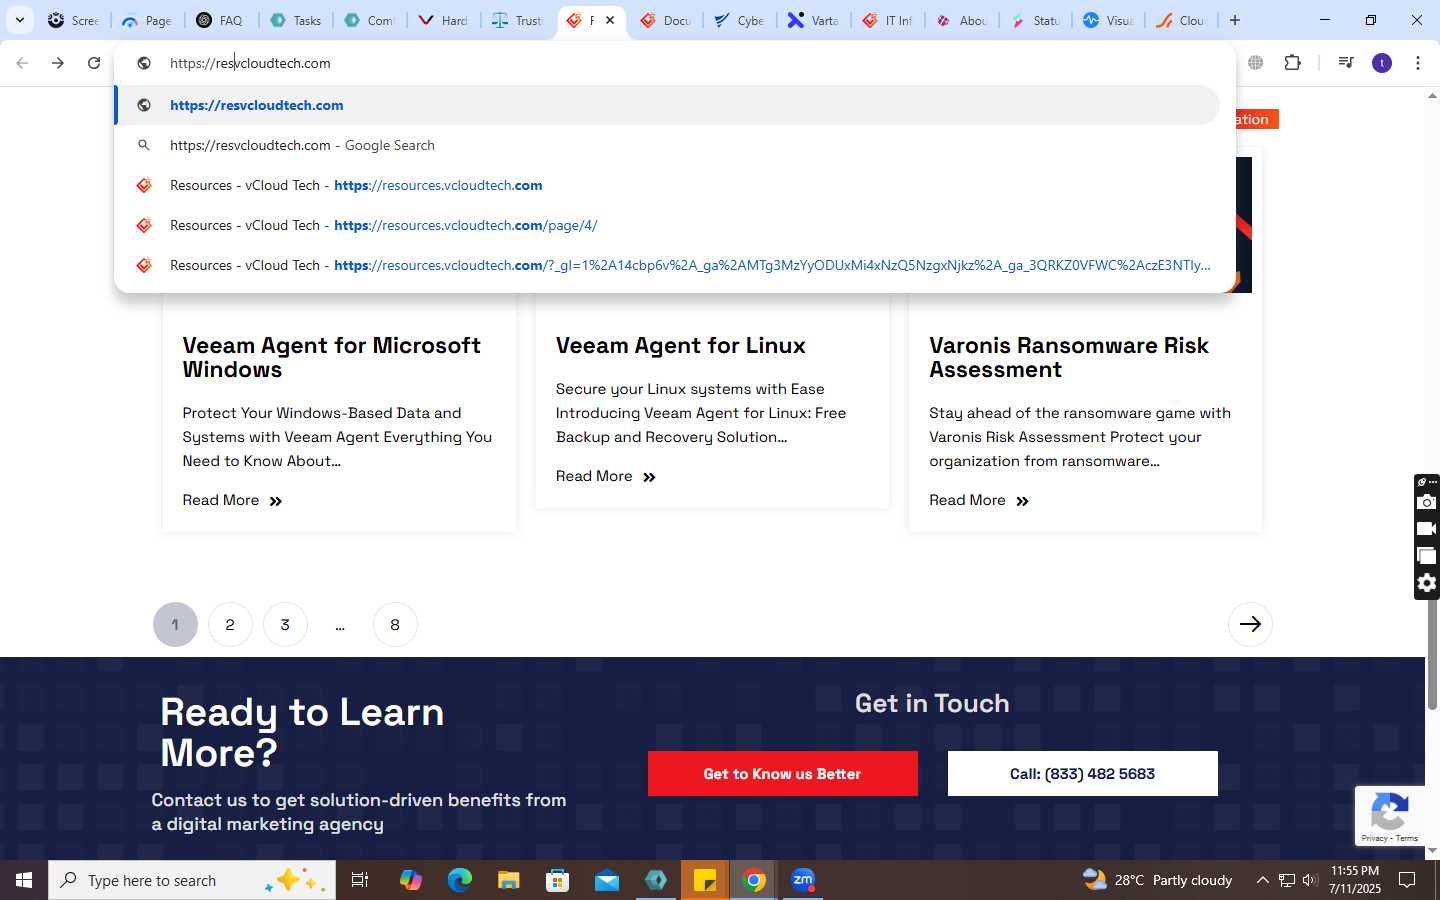
Task: Open Zoom from the taskbar
Action: [803, 880]
